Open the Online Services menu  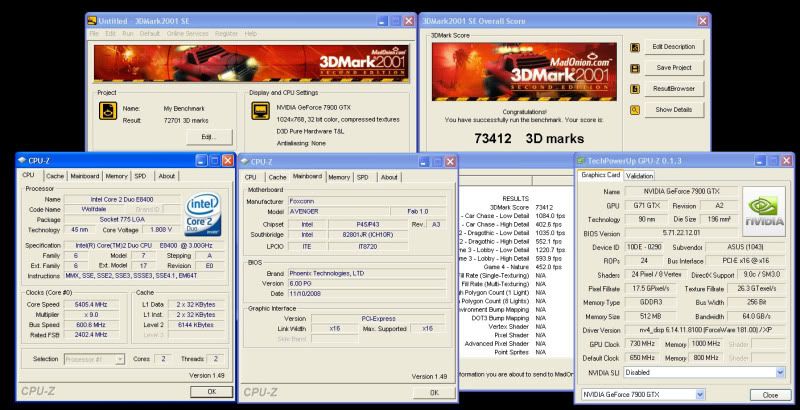[x=188, y=34]
